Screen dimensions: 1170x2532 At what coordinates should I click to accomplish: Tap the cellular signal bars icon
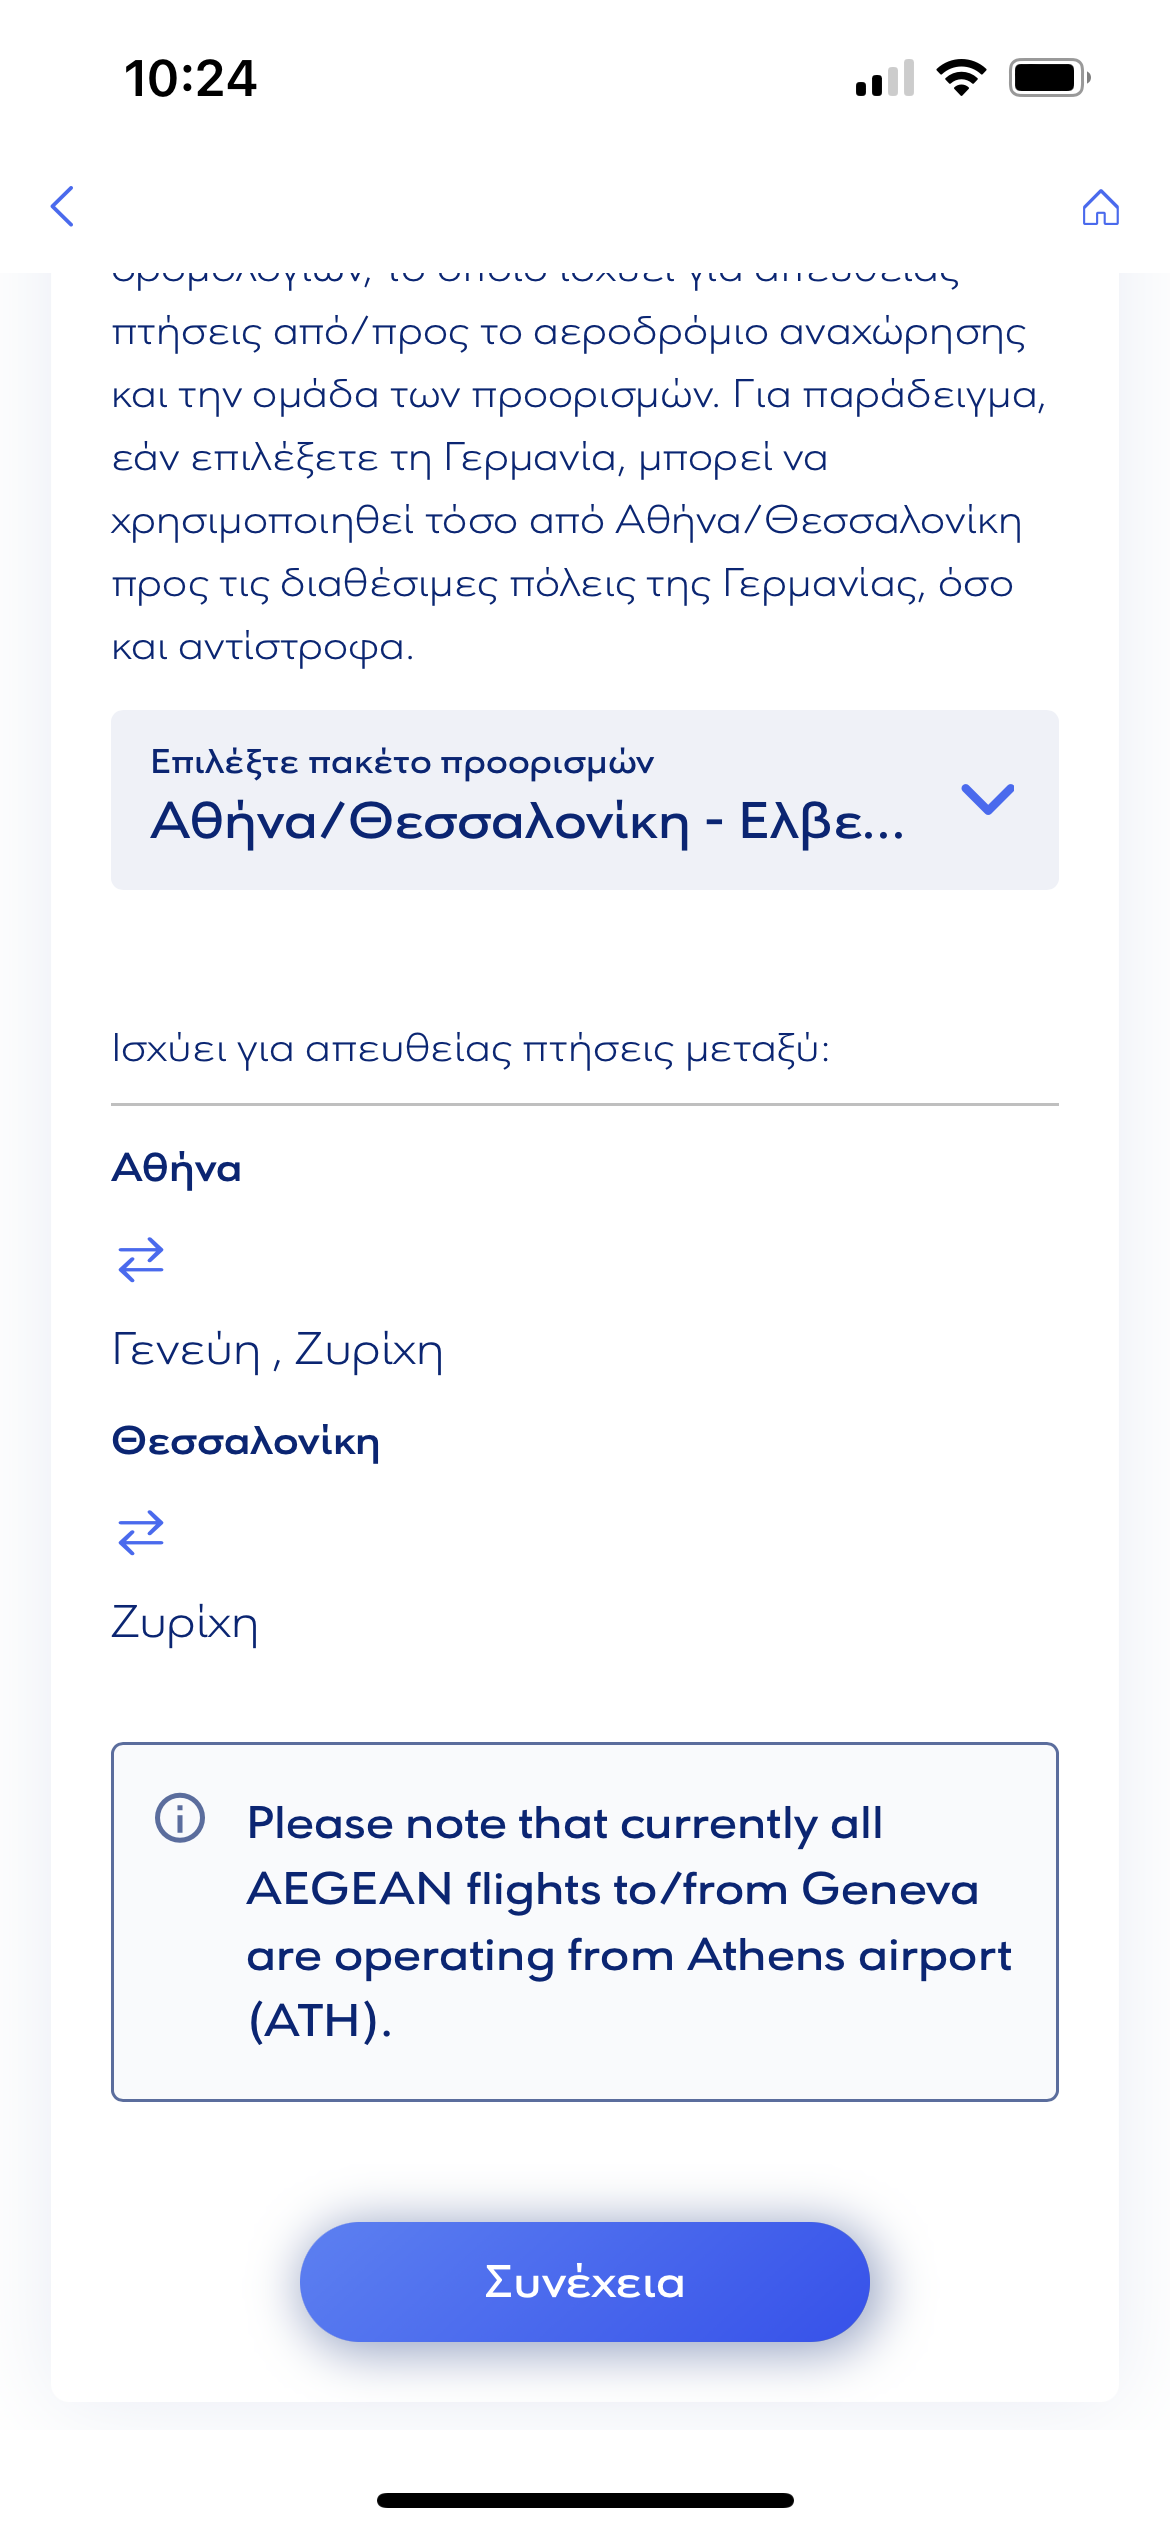point(885,78)
